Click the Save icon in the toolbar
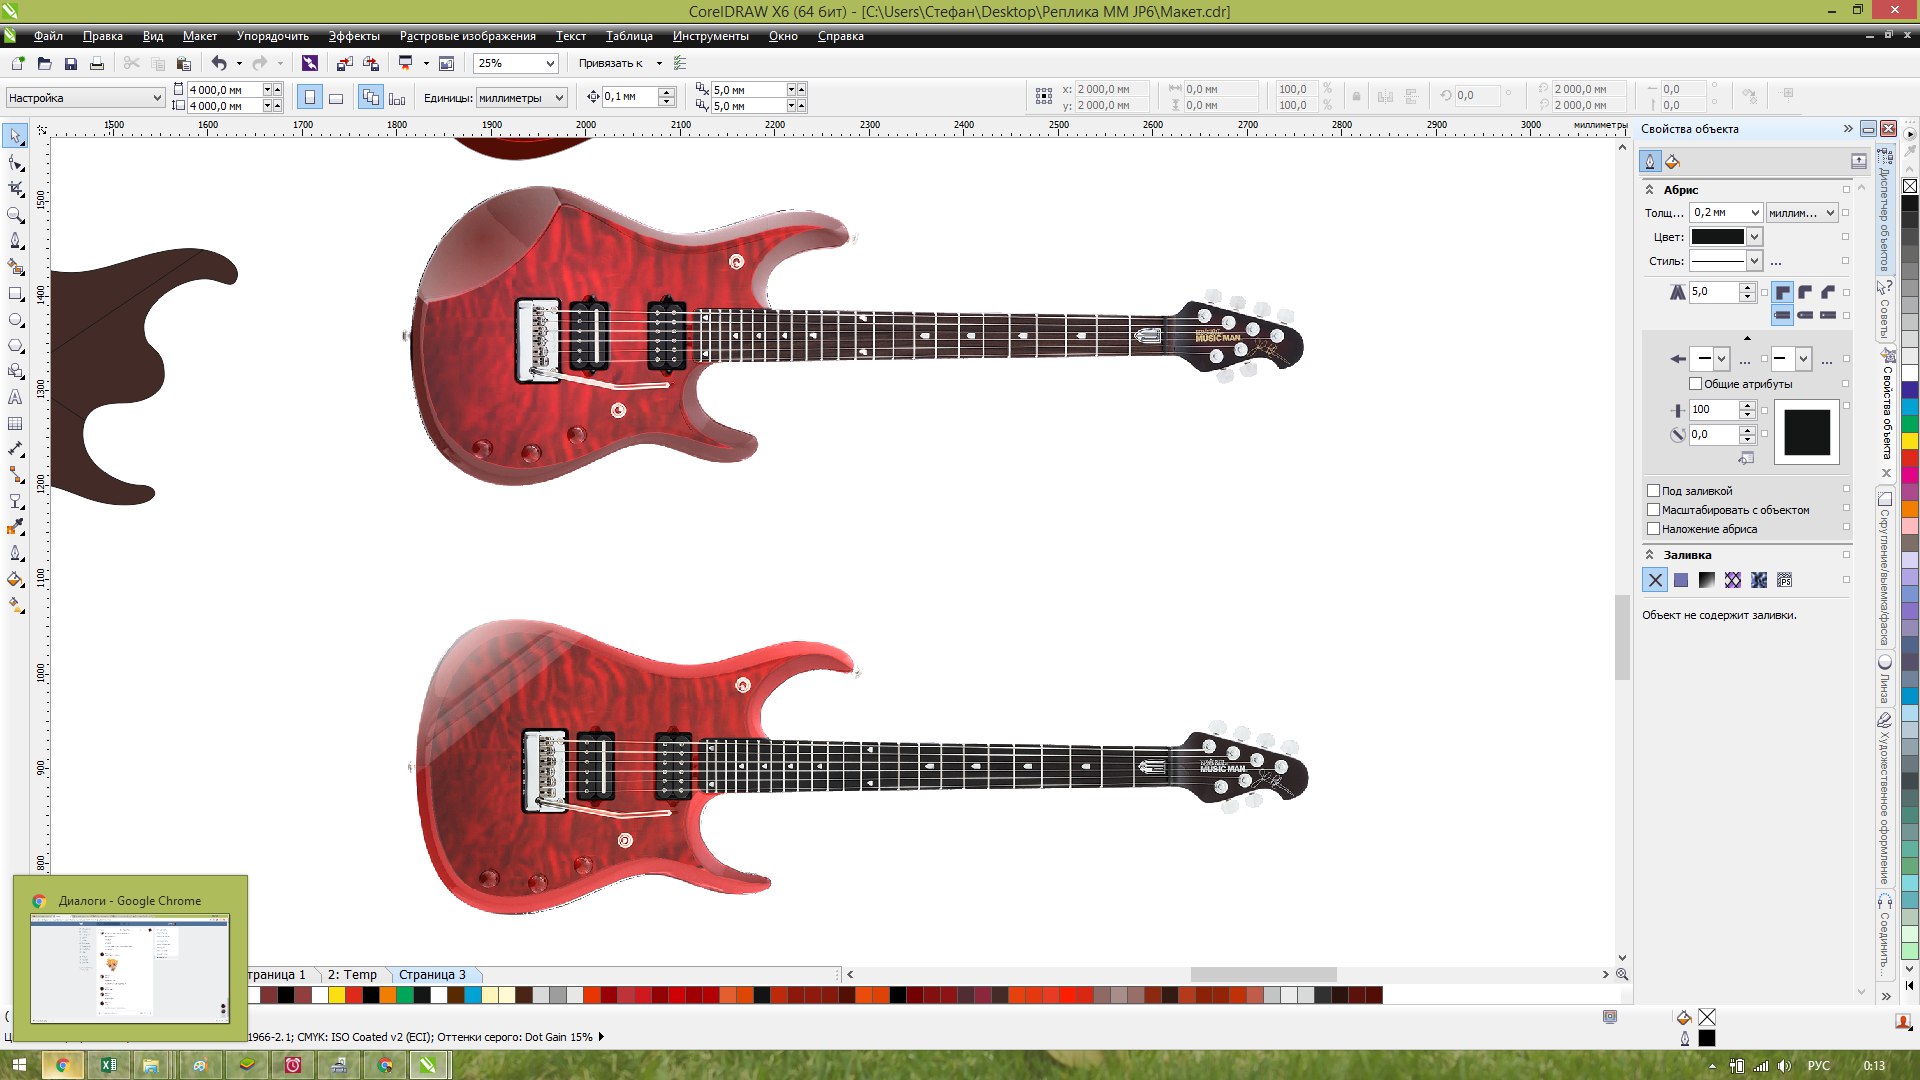The width and height of the screenshot is (1920, 1080). coord(70,63)
